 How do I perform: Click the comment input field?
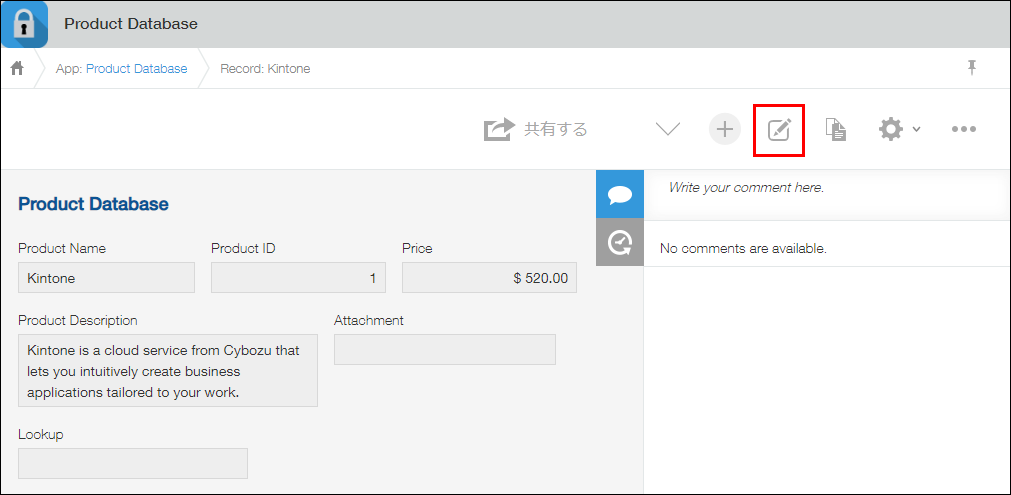tap(826, 188)
